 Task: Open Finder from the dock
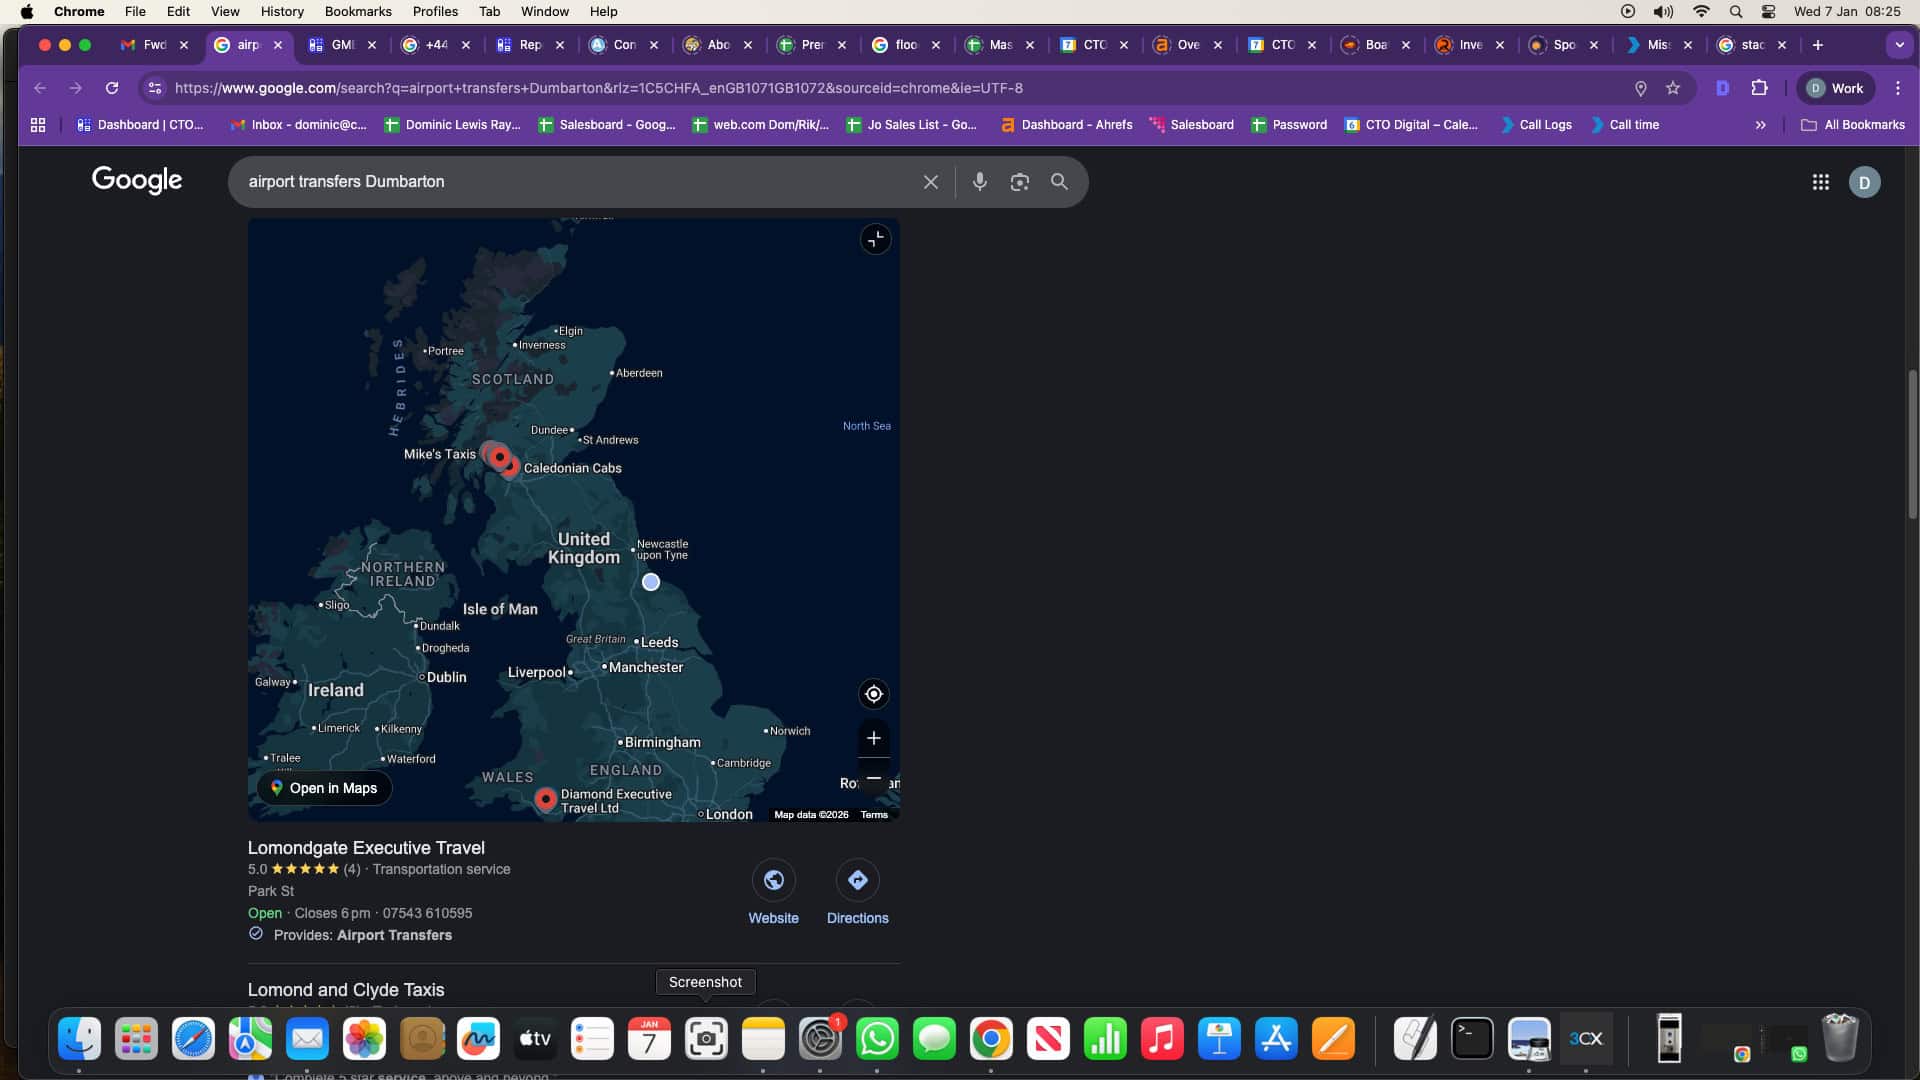tap(79, 1039)
